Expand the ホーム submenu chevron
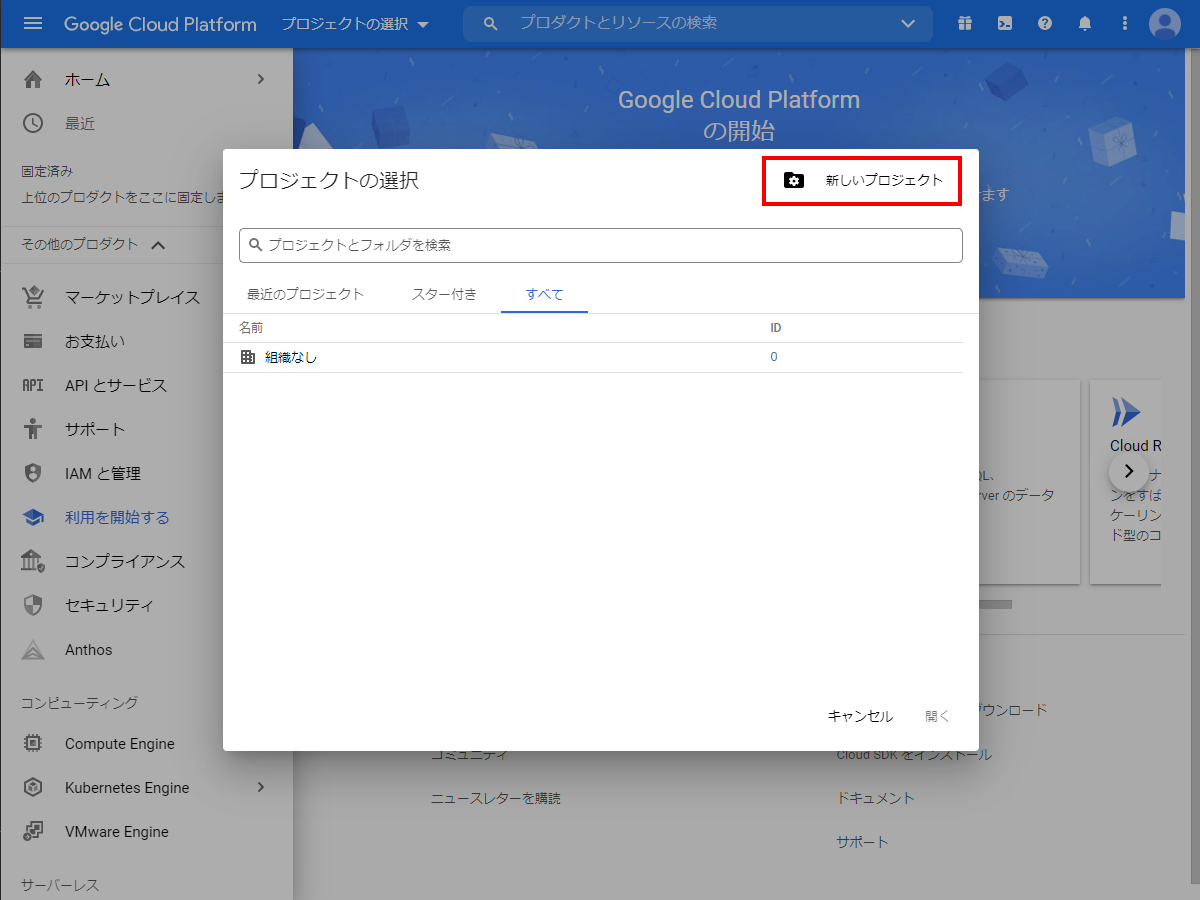 click(x=260, y=79)
